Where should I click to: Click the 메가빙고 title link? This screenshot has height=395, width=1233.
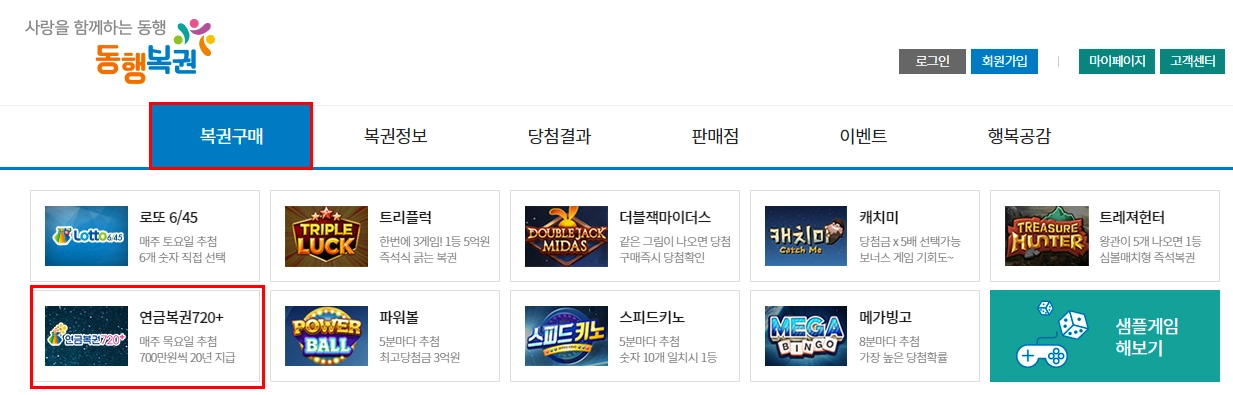886,317
